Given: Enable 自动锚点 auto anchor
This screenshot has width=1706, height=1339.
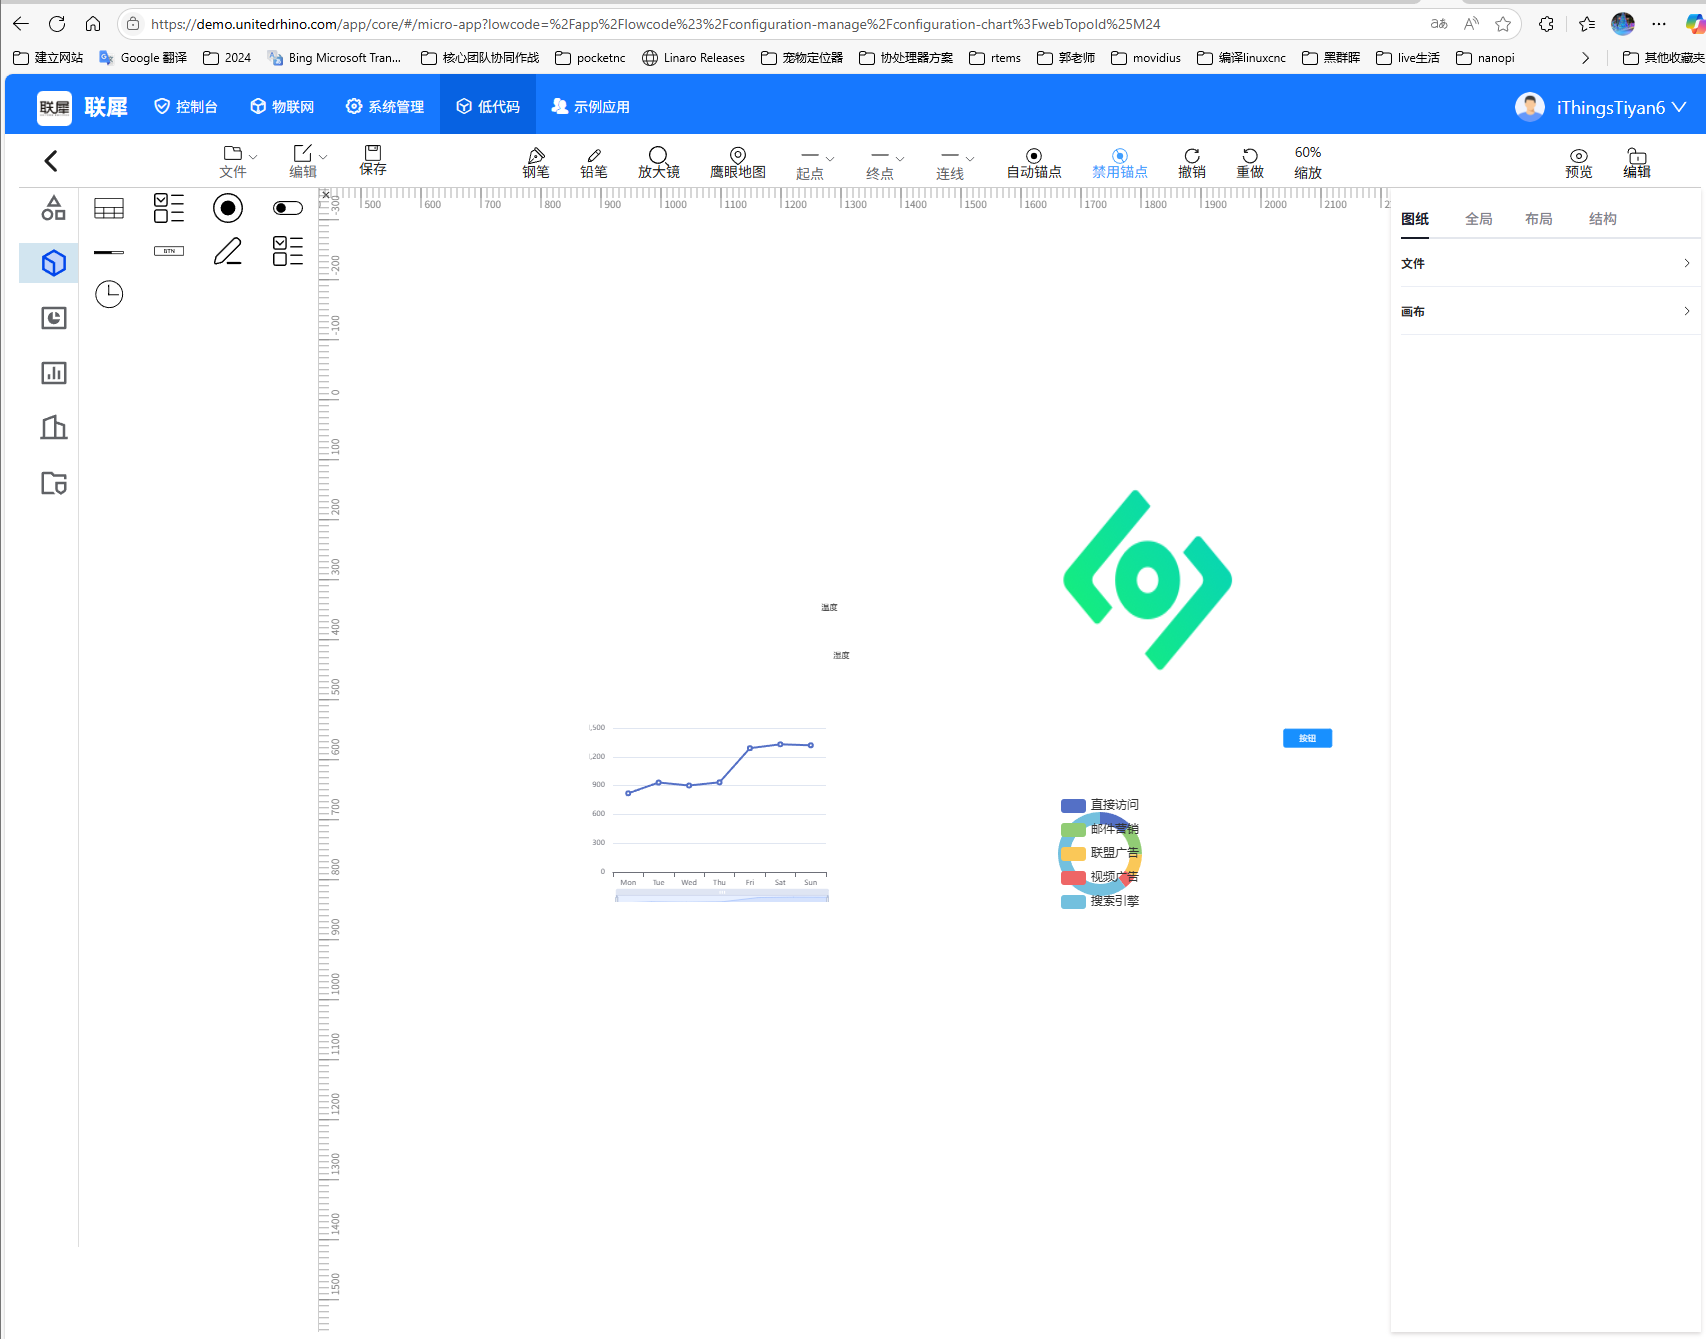Looking at the screenshot, I should pos(1034,163).
